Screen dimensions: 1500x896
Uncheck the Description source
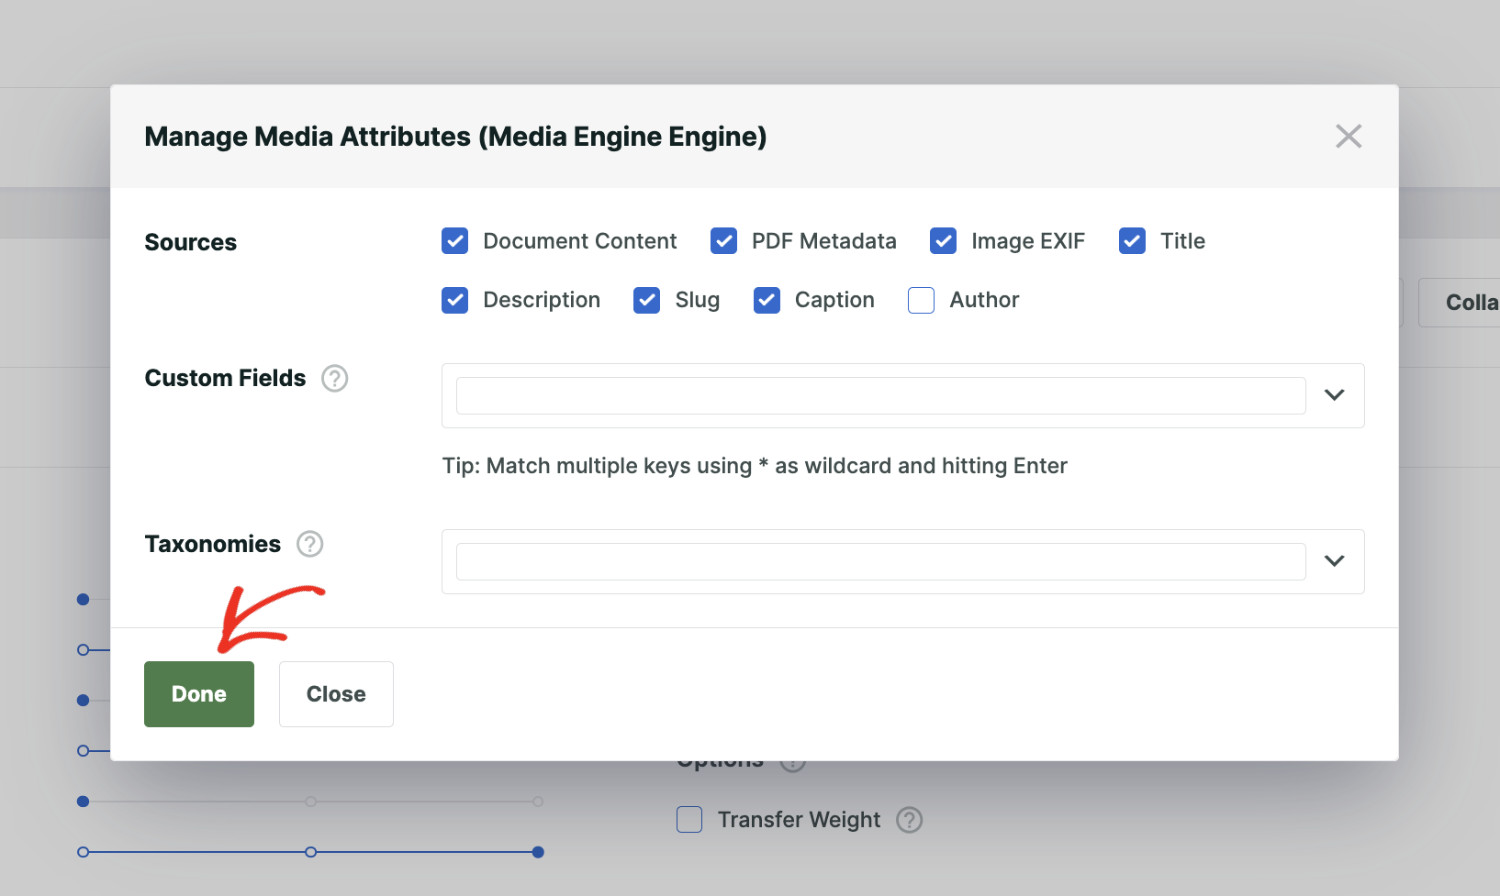click(455, 300)
